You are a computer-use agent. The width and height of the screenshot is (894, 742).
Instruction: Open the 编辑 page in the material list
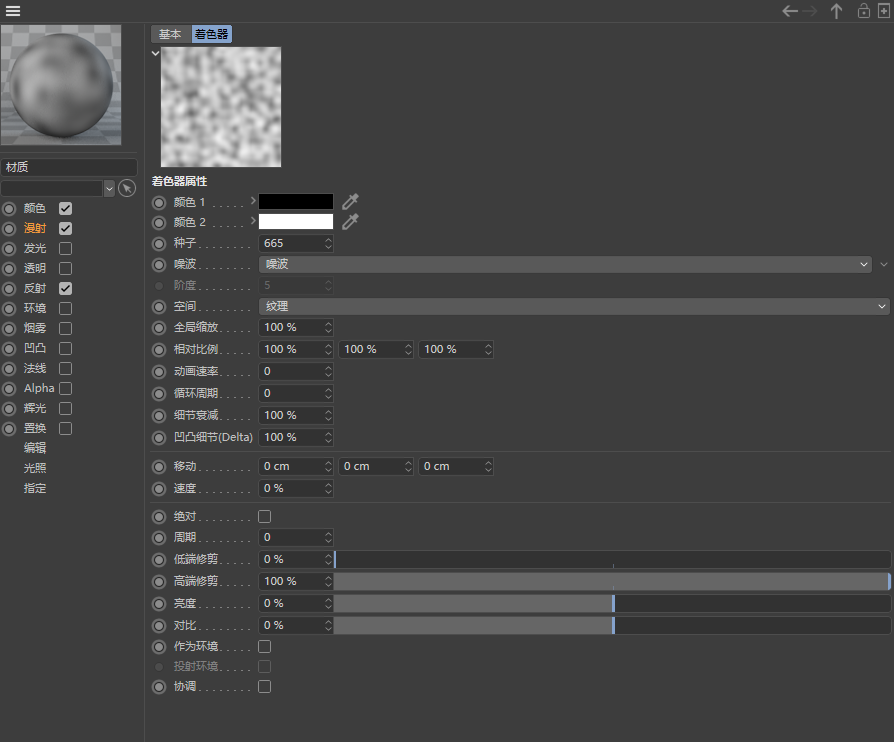click(x=35, y=448)
